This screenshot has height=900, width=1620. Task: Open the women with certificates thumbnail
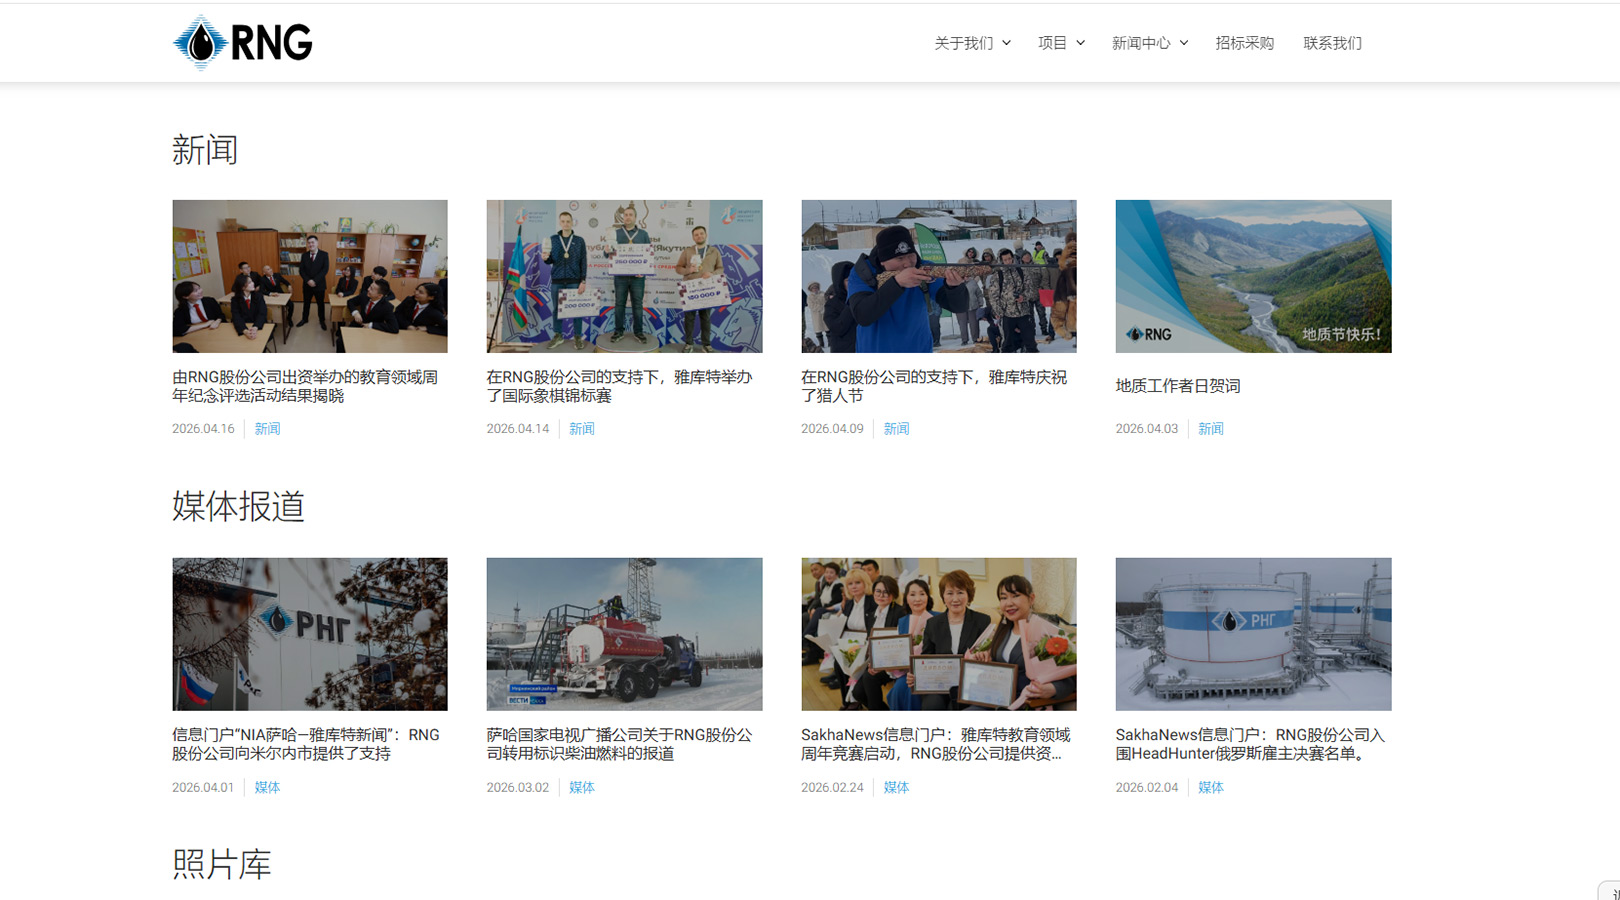coord(938,634)
